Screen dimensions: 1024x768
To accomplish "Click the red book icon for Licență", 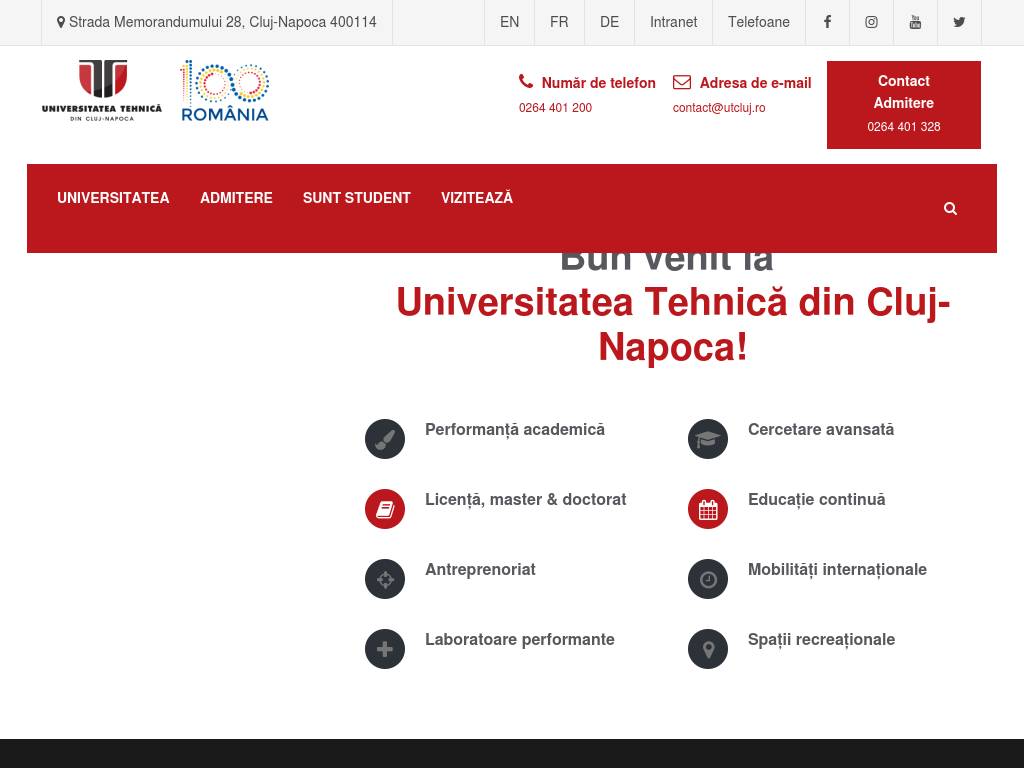I will (385, 509).
